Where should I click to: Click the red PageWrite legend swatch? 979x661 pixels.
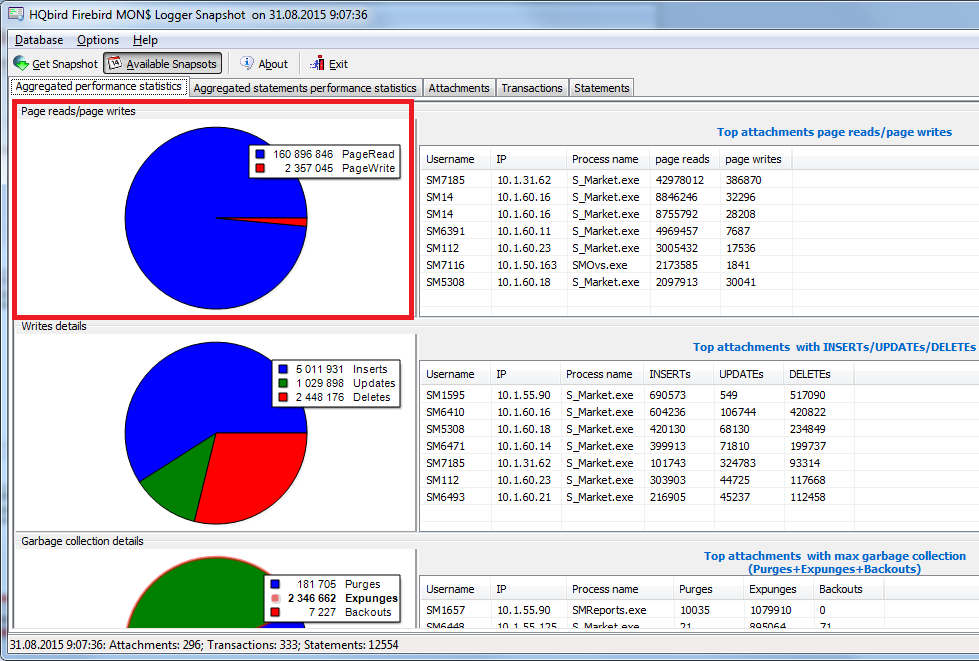[260, 169]
